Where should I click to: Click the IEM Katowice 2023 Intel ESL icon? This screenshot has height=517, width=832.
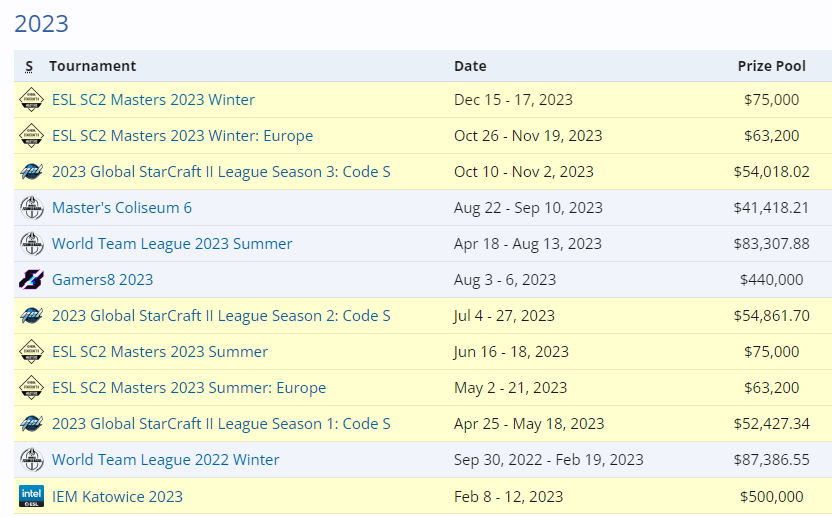pyautogui.click(x=31, y=496)
